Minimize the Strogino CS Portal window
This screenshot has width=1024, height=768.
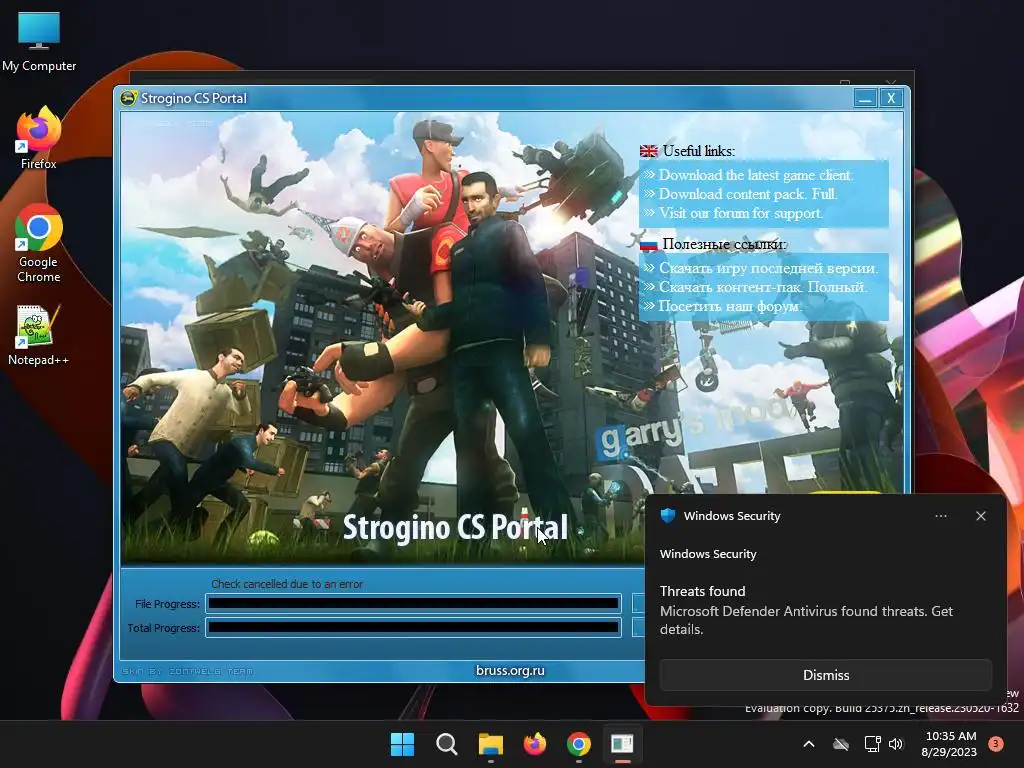pos(865,99)
